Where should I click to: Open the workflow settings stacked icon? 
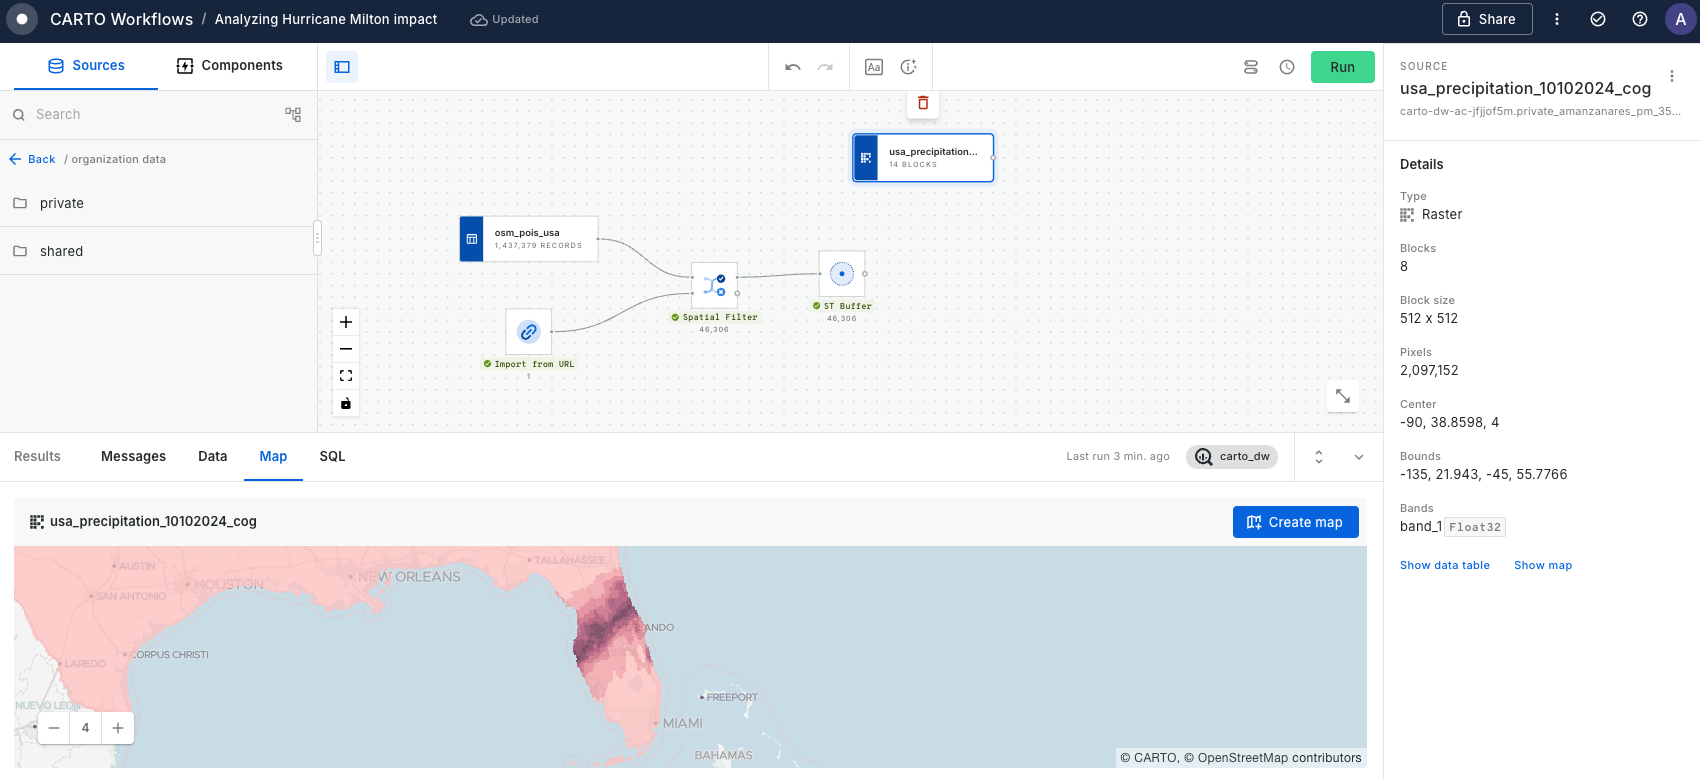[1251, 67]
